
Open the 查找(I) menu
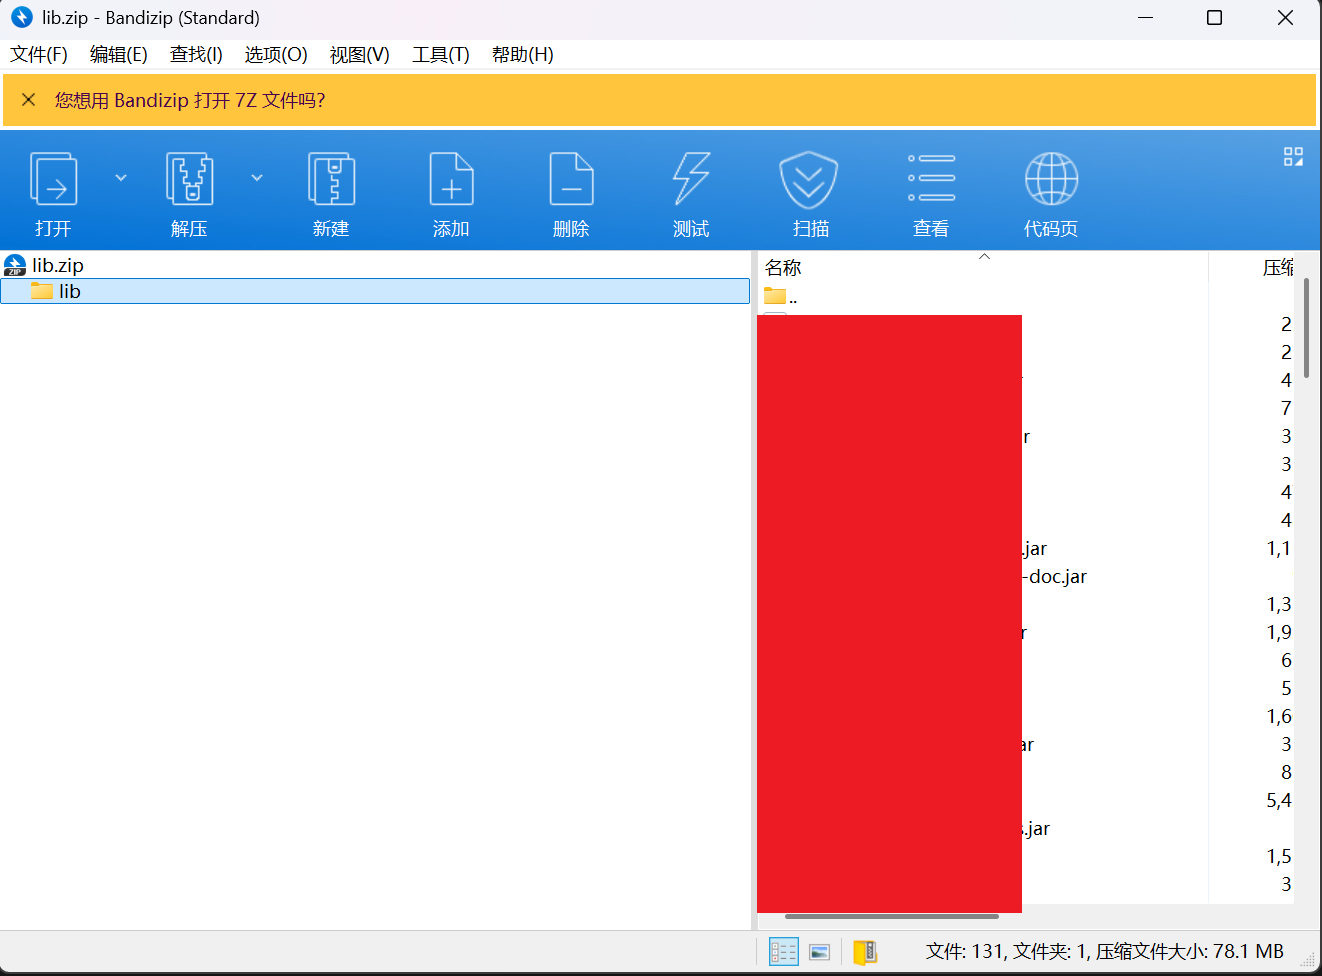pos(196,54)
